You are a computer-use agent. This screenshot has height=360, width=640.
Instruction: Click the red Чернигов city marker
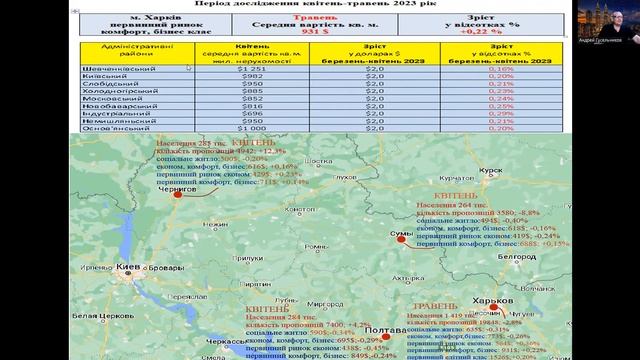click(178, 195)
